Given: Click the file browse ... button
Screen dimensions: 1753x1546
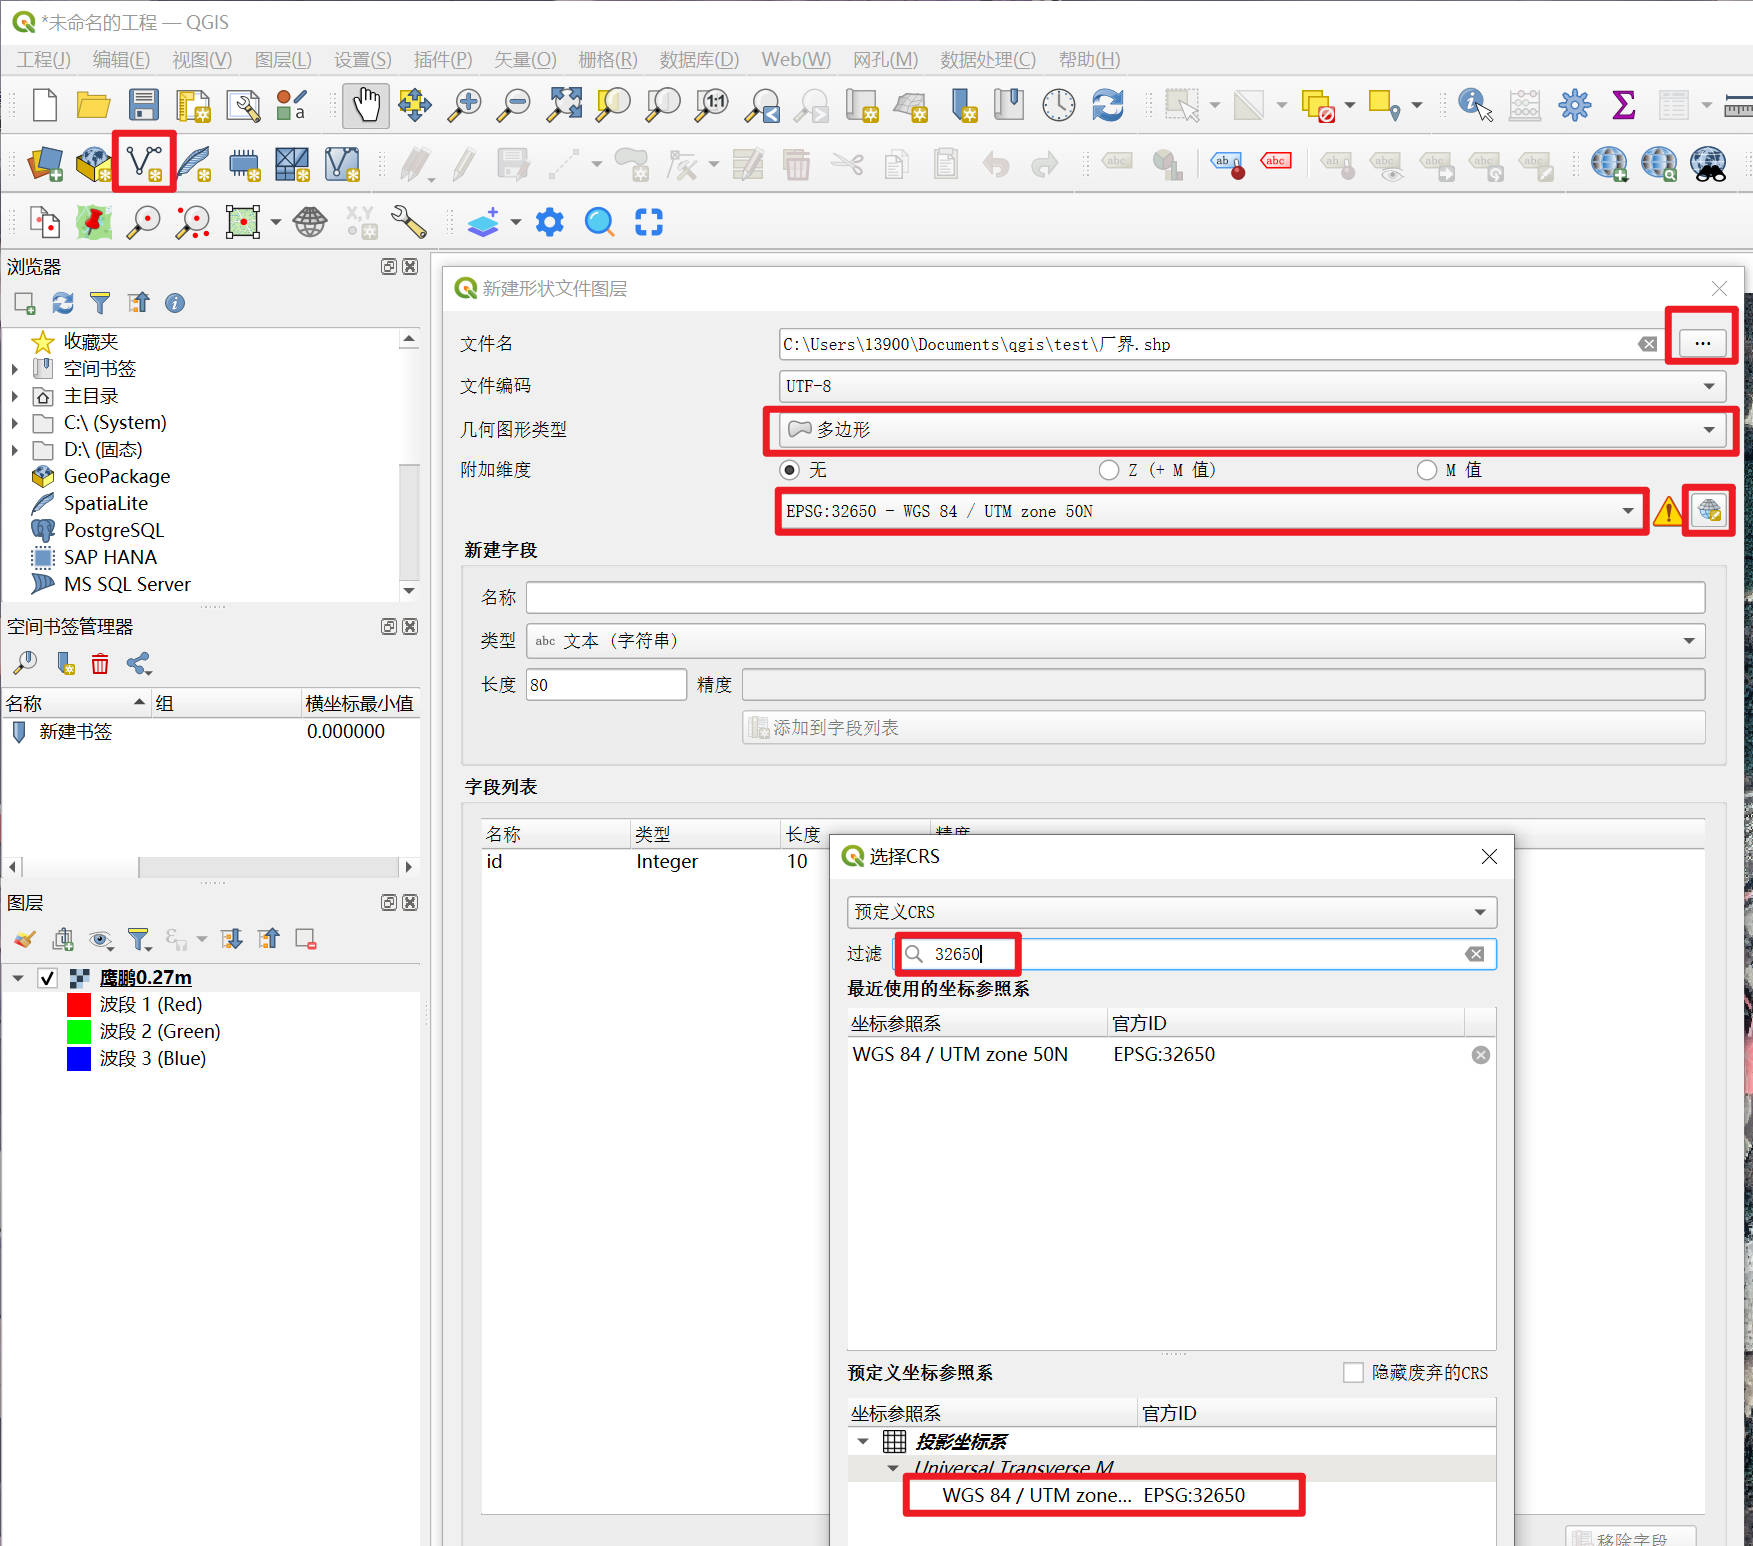Looking at the screenshot, I should (1702, 343).
